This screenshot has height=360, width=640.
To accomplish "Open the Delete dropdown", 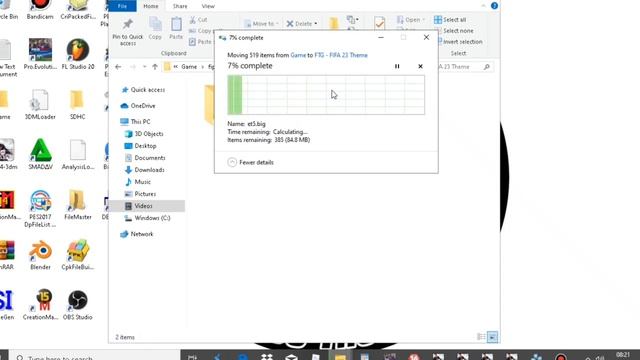I will click(x=302, y=24).
